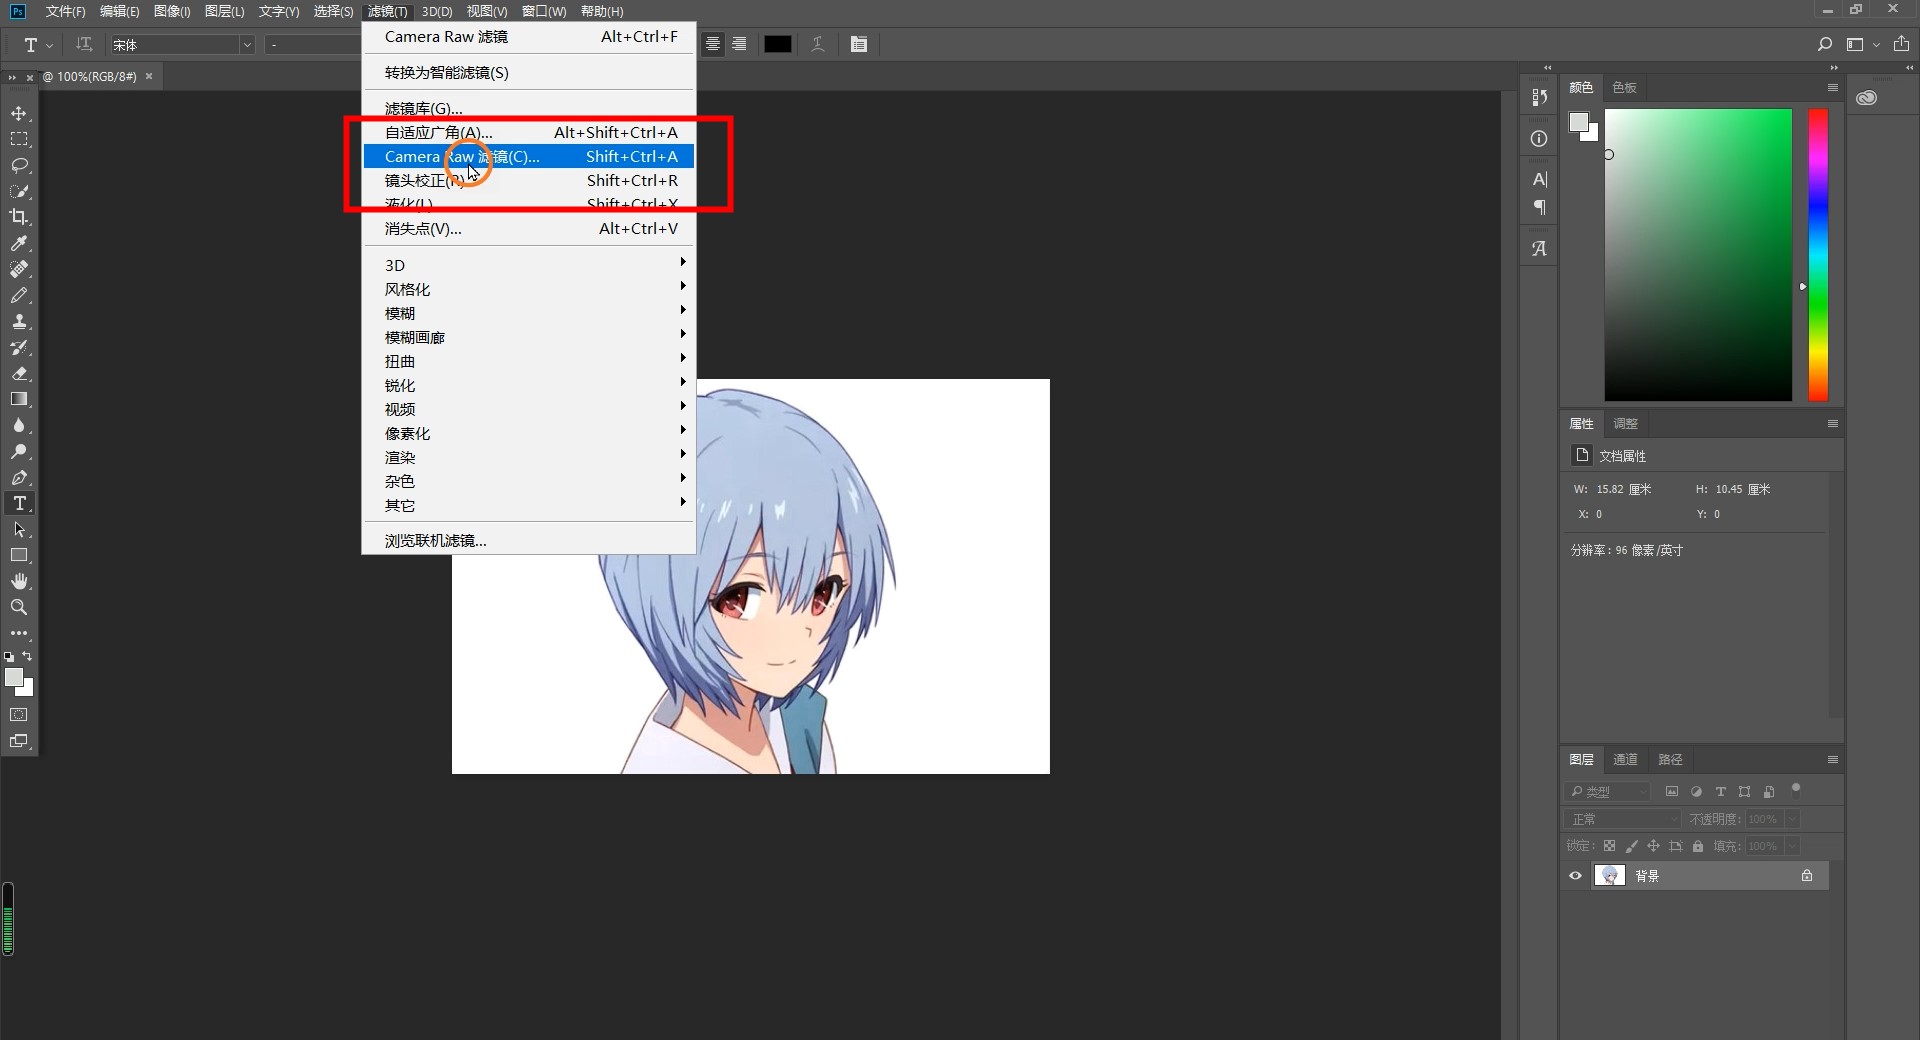
Task: Select the Zoom tool
Action: coord(19,607)
